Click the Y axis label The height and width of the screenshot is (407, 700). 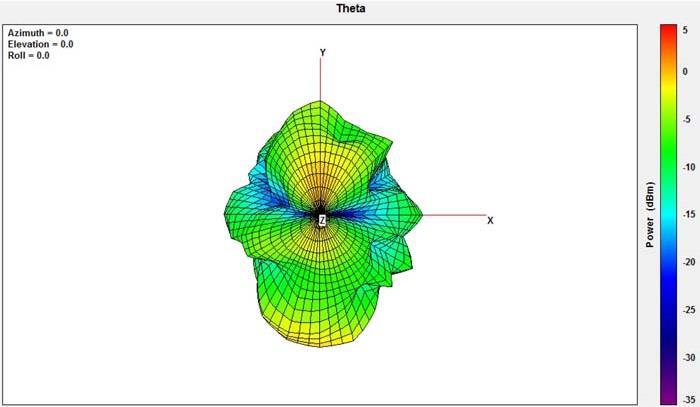pyautogui.click(x=322, y=52)
